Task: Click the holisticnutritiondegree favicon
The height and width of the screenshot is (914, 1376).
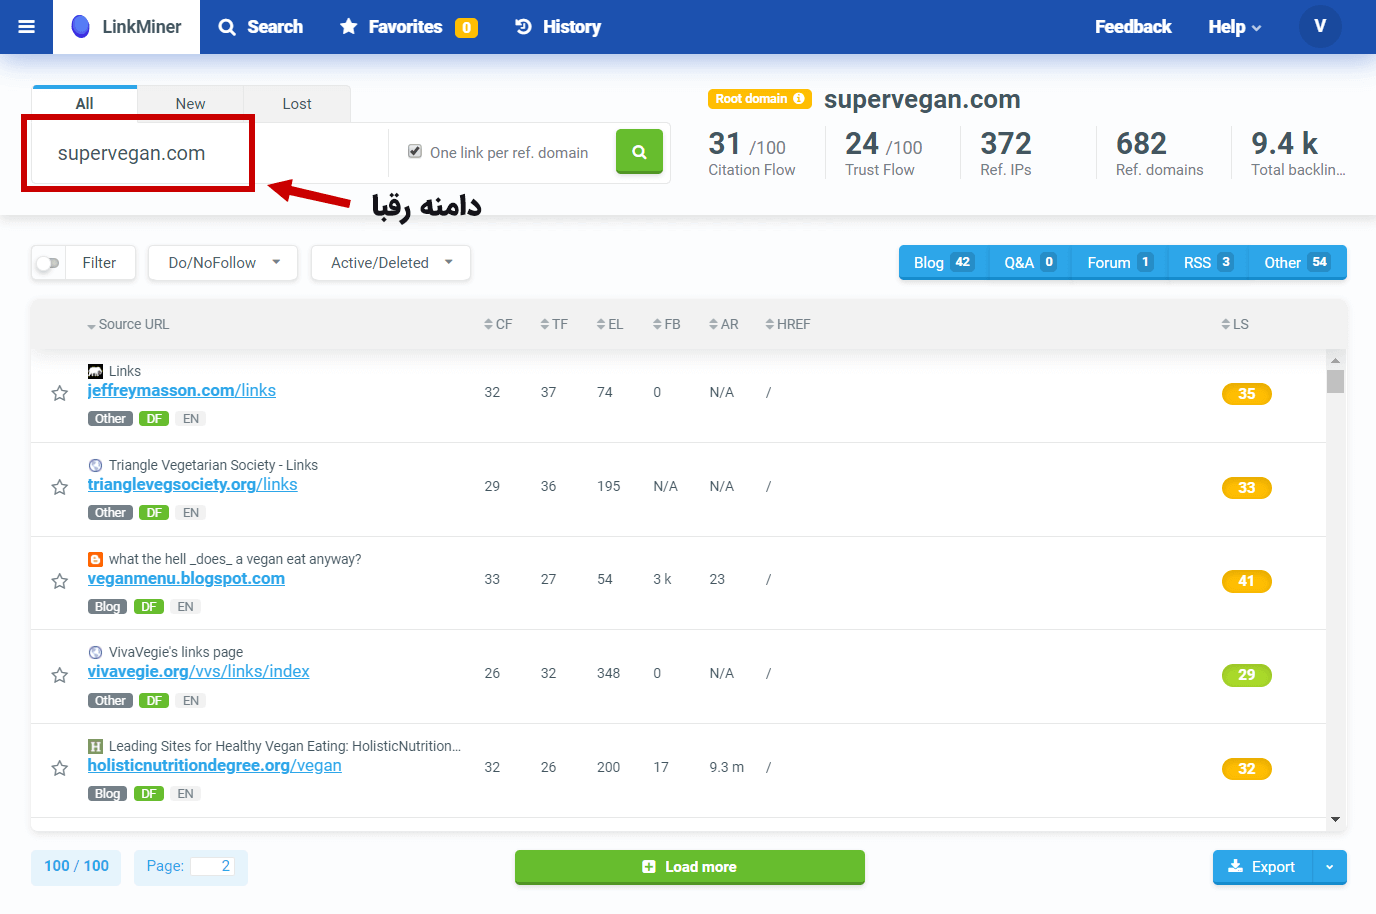Action: [95, 746]
